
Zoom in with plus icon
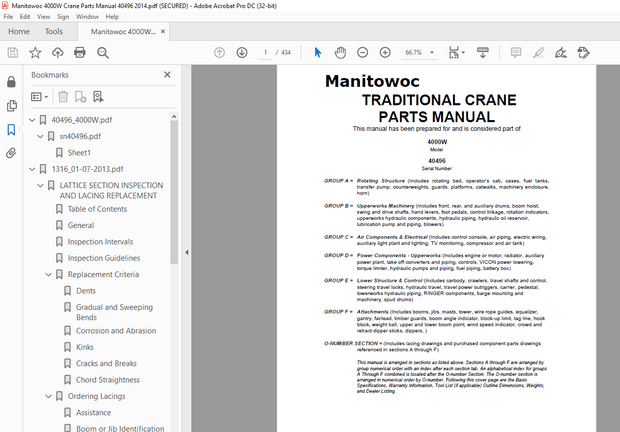click(385, 53)
